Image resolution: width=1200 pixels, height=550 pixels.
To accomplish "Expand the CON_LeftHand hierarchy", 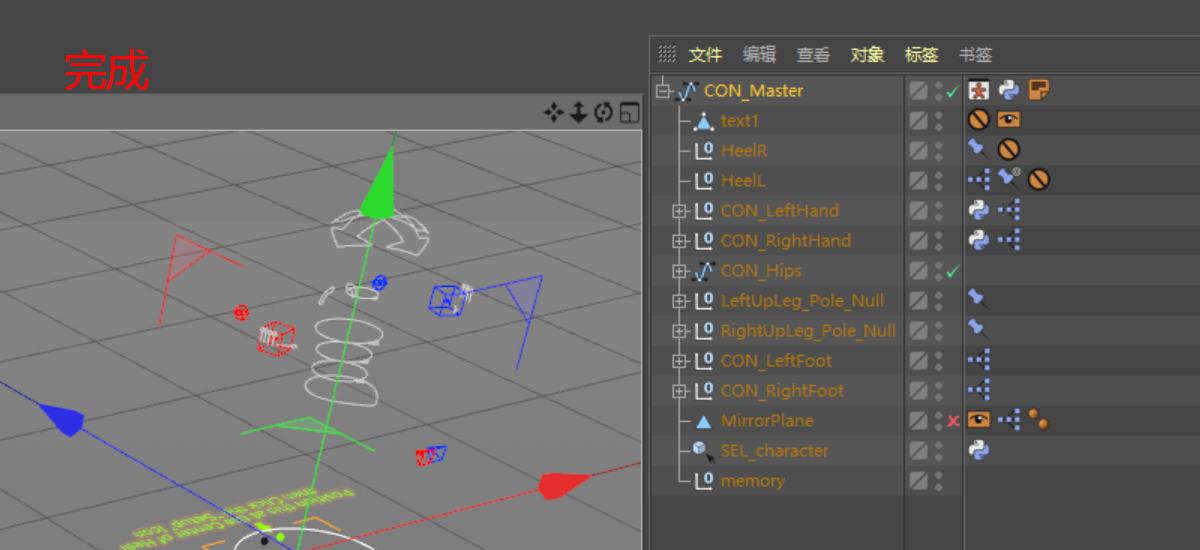I will tap(679, 211).
